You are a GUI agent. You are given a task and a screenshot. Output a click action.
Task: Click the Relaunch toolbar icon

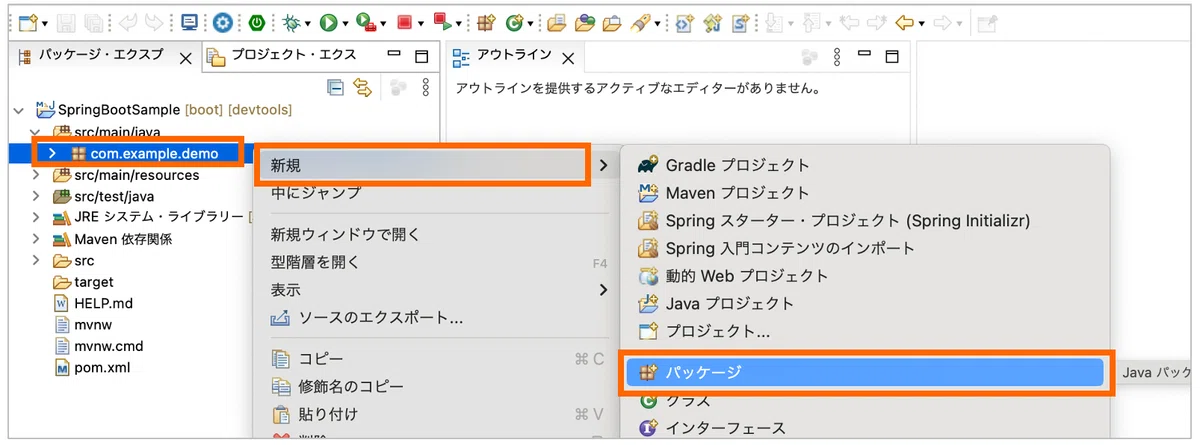[442, 21]
